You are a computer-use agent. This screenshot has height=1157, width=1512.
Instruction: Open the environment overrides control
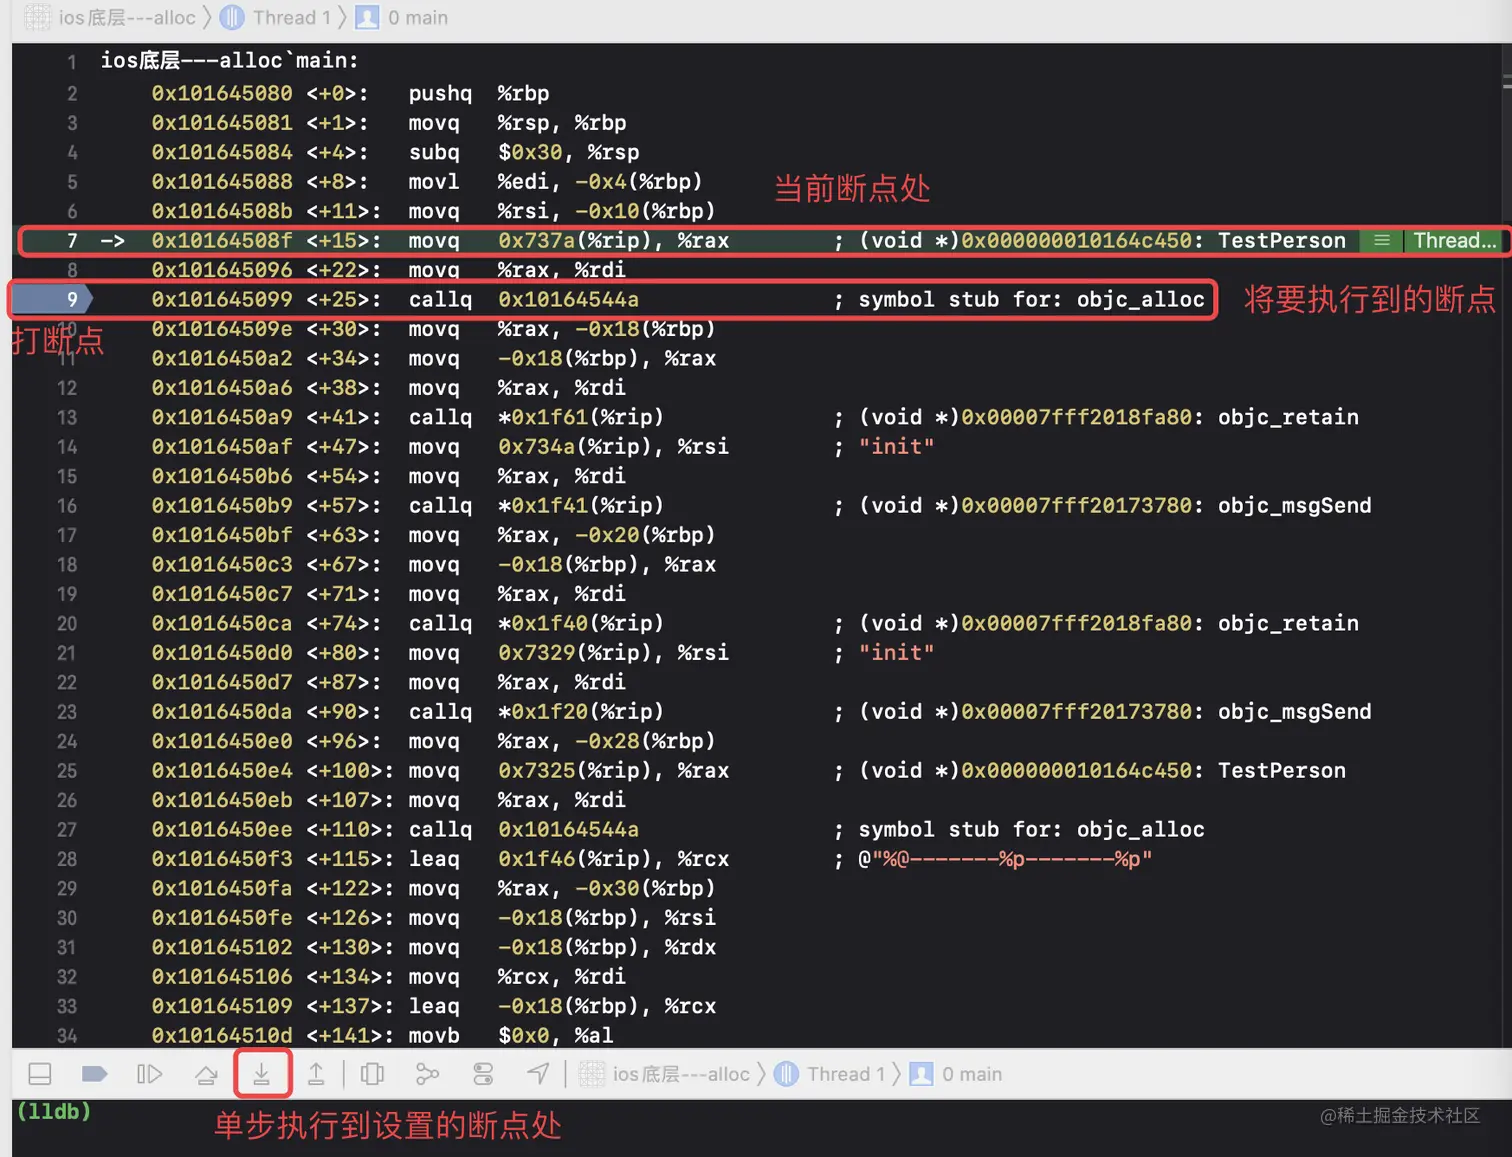[483, 1074]
